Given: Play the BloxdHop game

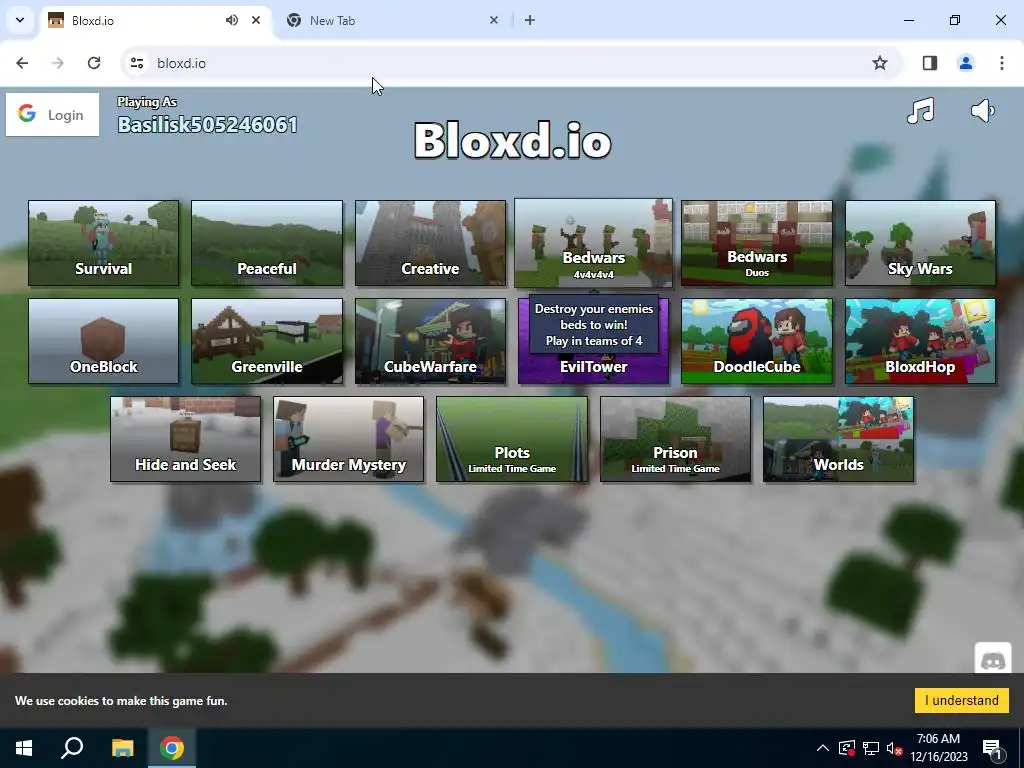Looking at the screenshot, I should coord(920,341).
